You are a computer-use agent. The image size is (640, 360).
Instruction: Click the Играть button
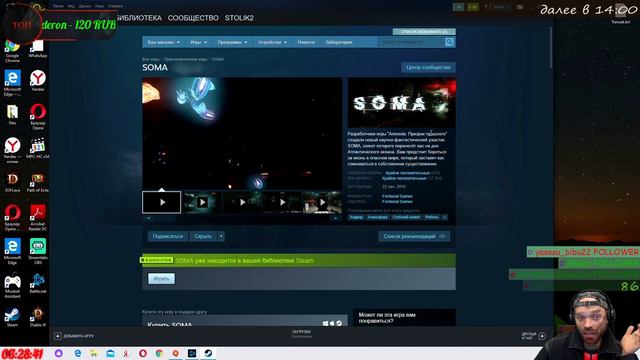(x=161, y=278)
